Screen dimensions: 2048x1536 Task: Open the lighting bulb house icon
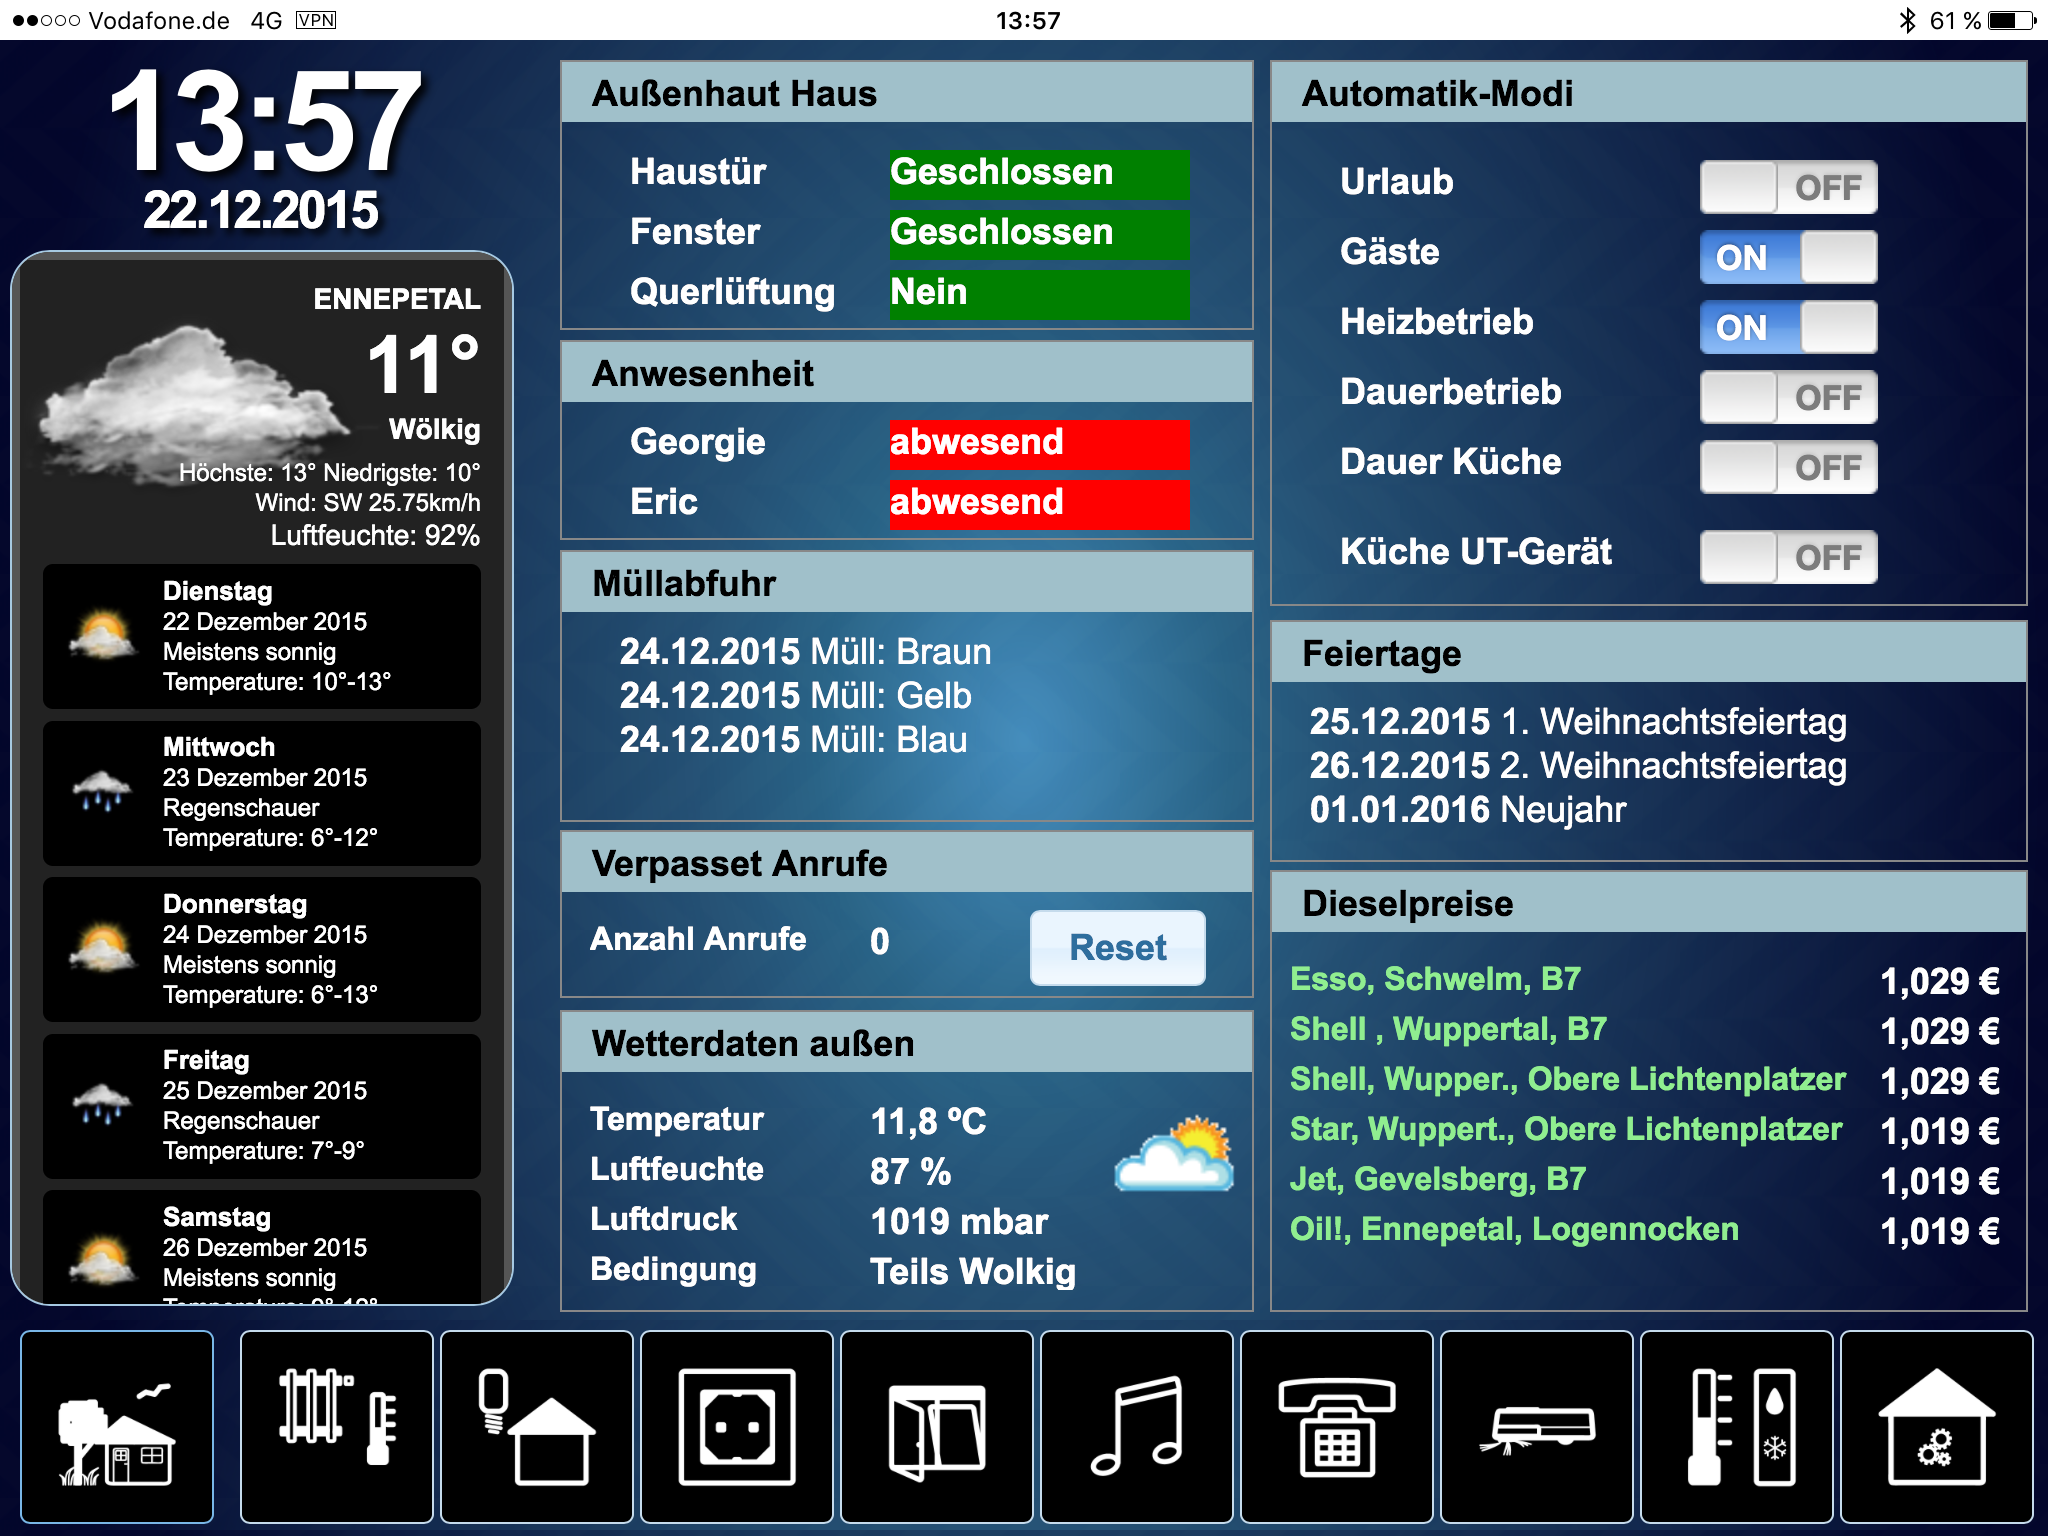pos(537,1427)
